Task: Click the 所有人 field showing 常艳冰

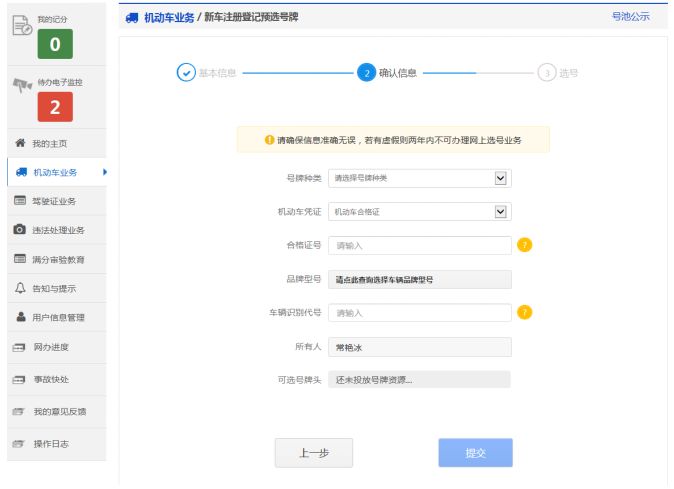Action: point(420,347)
